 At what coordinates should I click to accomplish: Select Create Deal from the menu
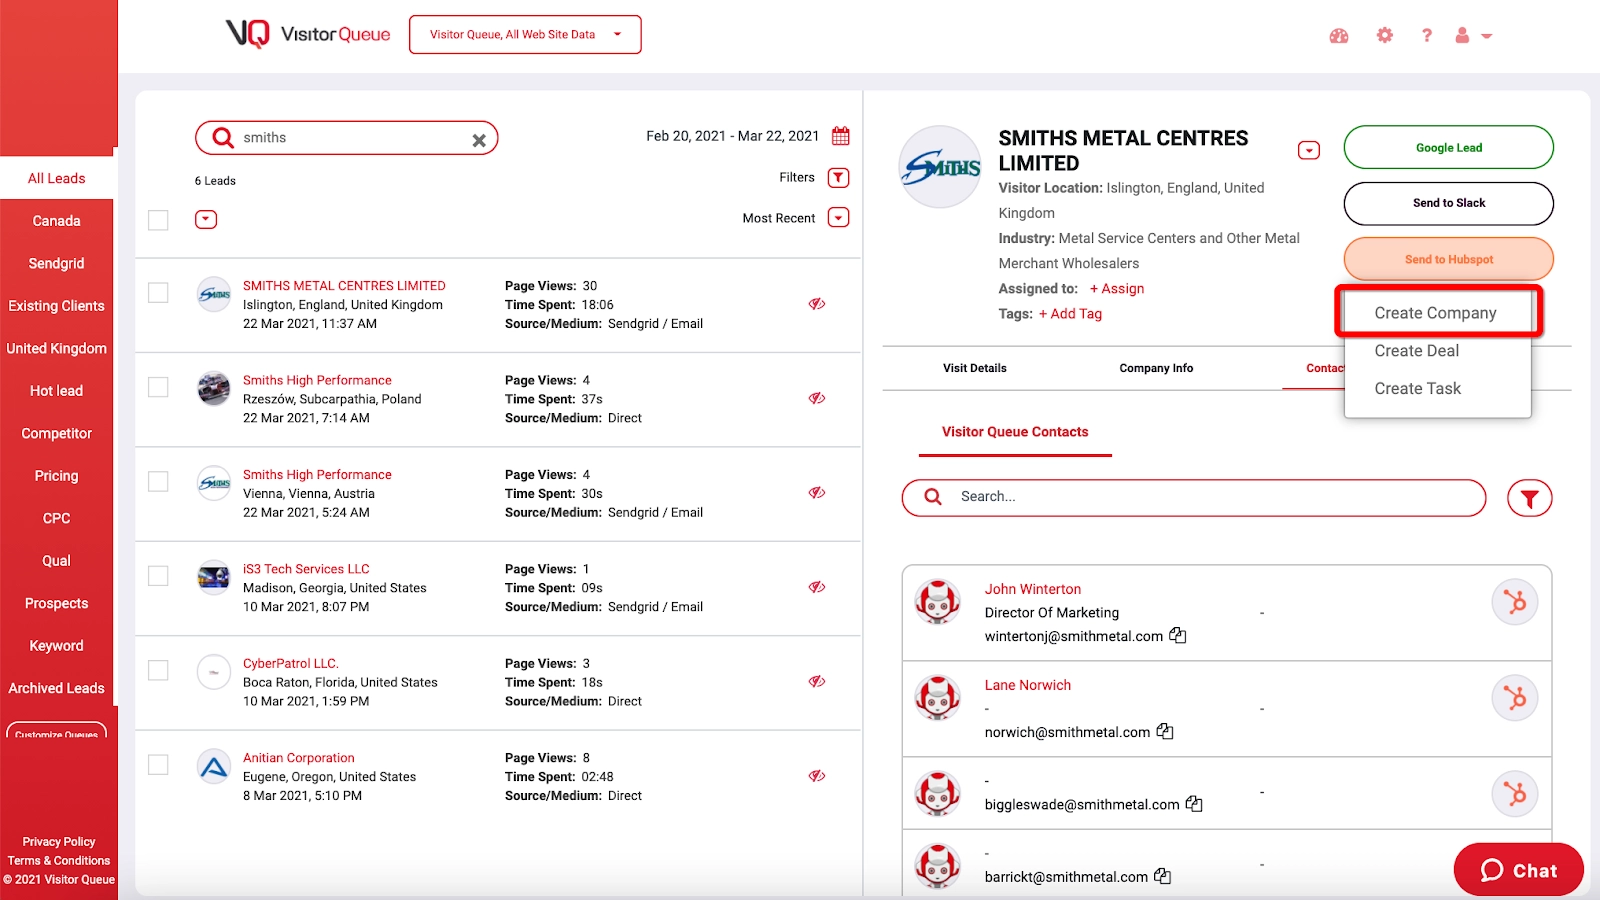[1416, 351]
